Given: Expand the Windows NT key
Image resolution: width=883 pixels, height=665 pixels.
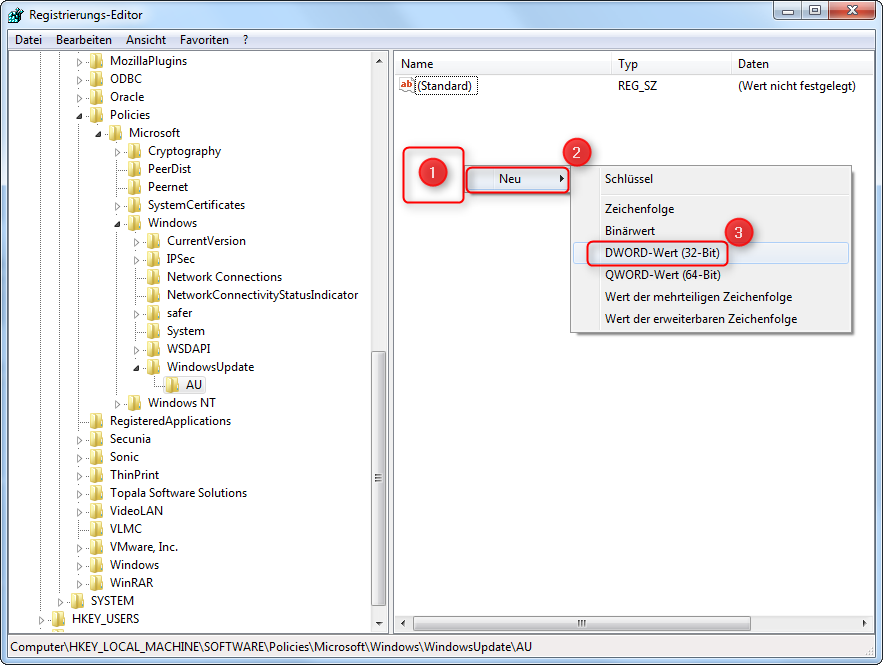Looking at the screenshot, I should (x=117, y=402).
